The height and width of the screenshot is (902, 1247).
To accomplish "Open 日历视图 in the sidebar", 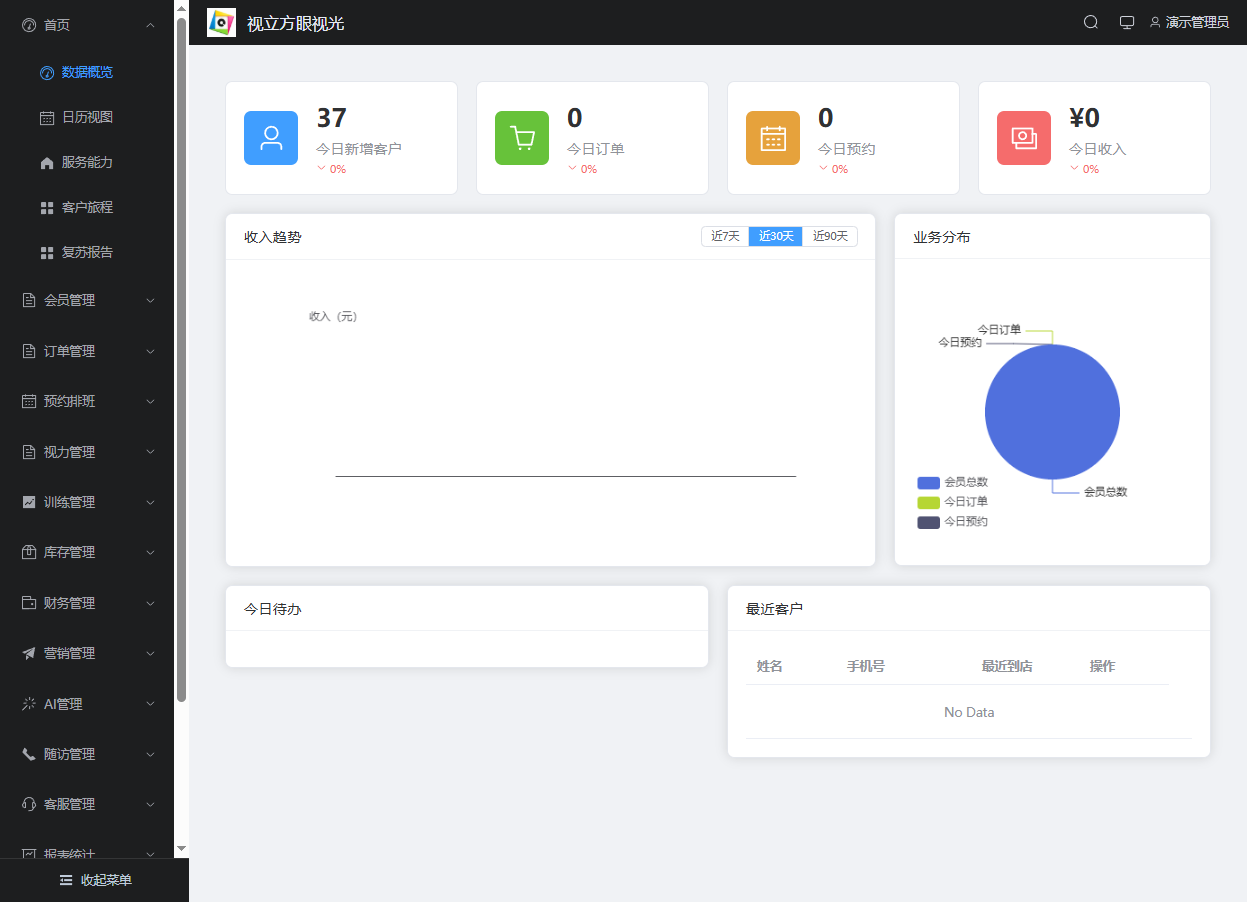I will pos(87,117).
